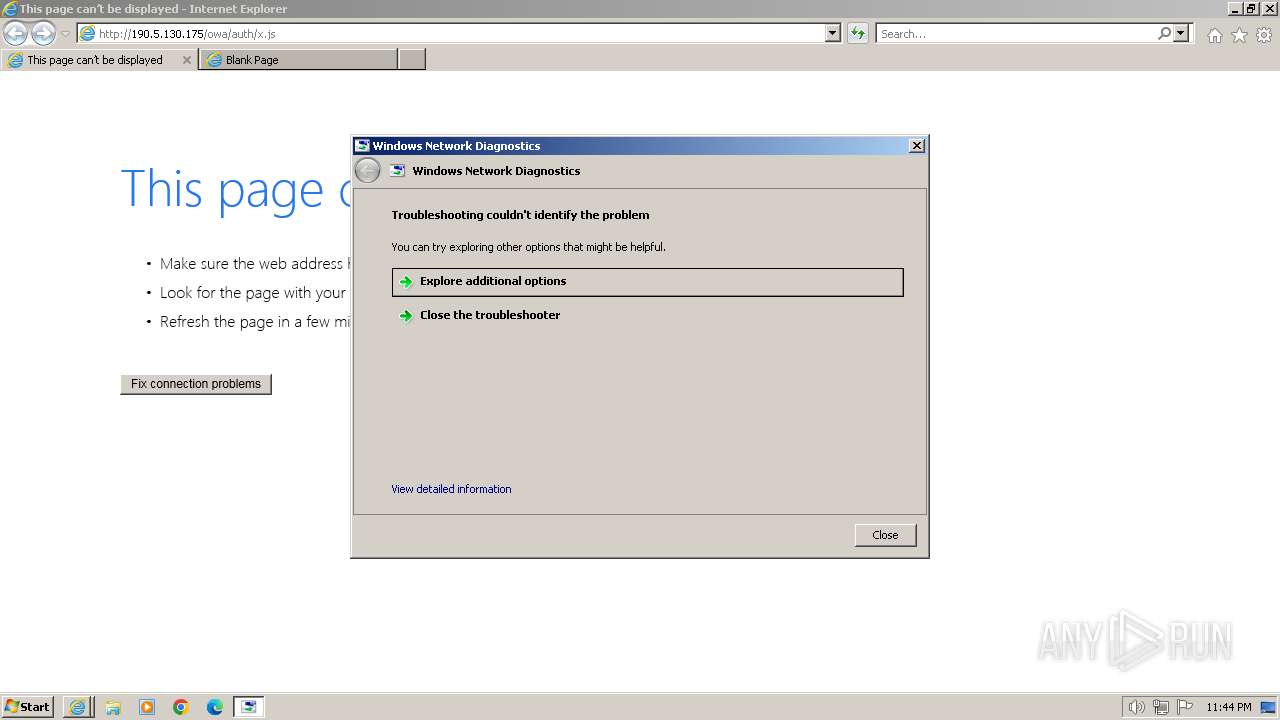Open Action Center flag icon
The width and height of the screenshot is (1280, 720).
[x=1185, y=707]
